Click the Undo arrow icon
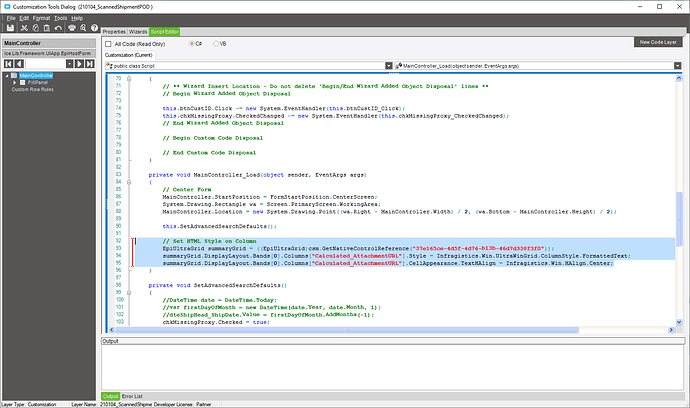690x408 pixels. pos(58,28)
